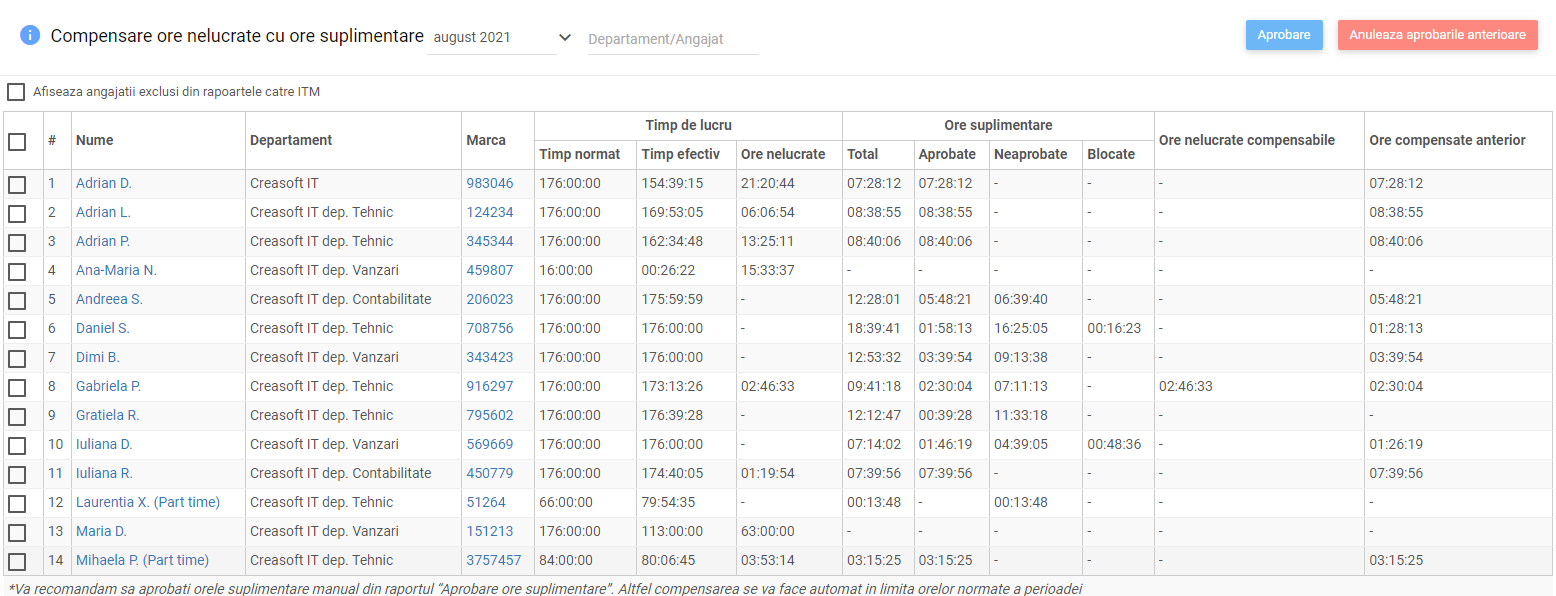1556x596 pixels.
Task: Click Laurentia X. (Part time) name link
Action: click(147, 502)
